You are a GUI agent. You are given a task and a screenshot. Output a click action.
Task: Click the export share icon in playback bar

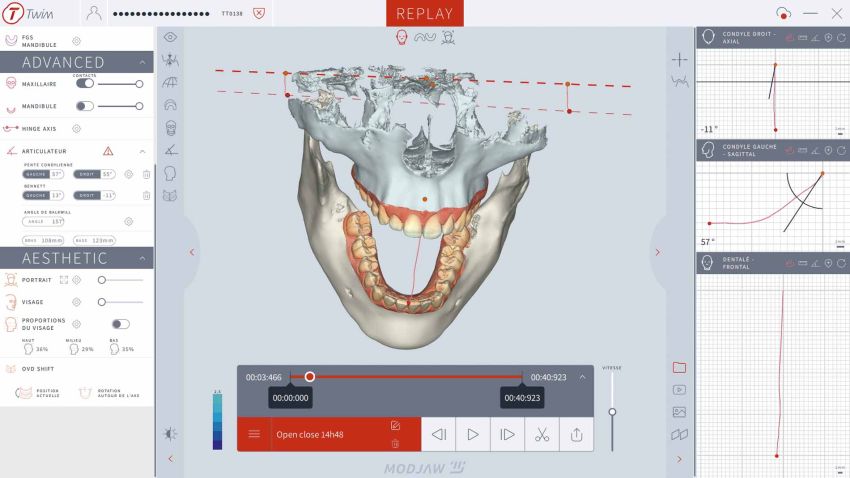pyautogui.click(x=576, y=434)
